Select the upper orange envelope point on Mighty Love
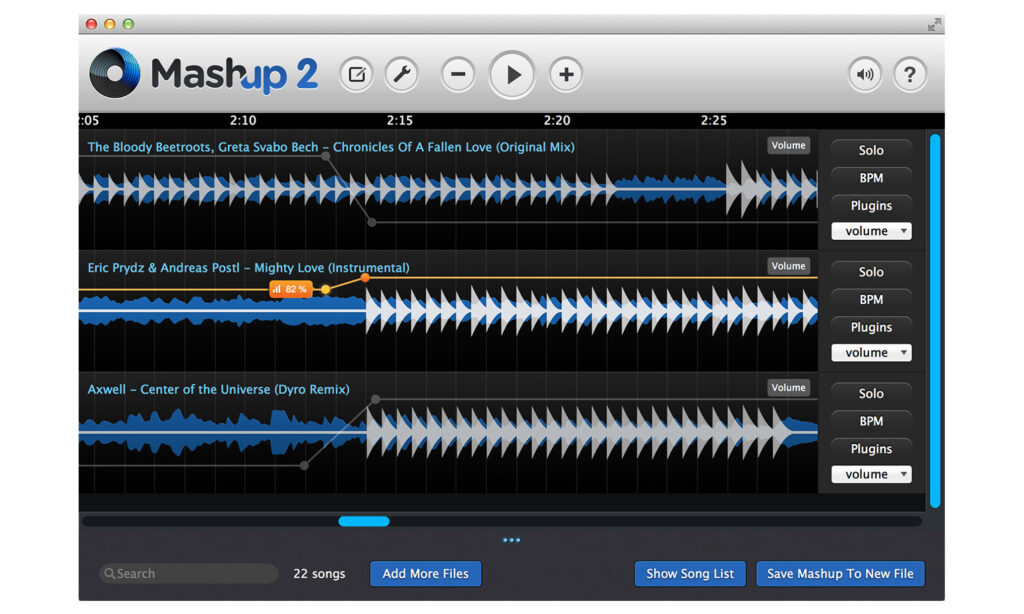This screenshot has height=614, width=1024. coord(365,278)
